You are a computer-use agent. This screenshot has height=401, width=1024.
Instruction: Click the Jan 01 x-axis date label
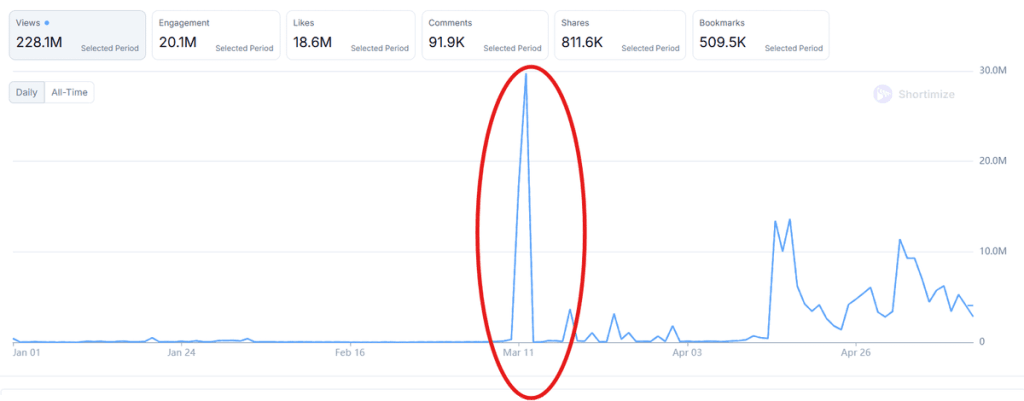click(x=26, y=353)
